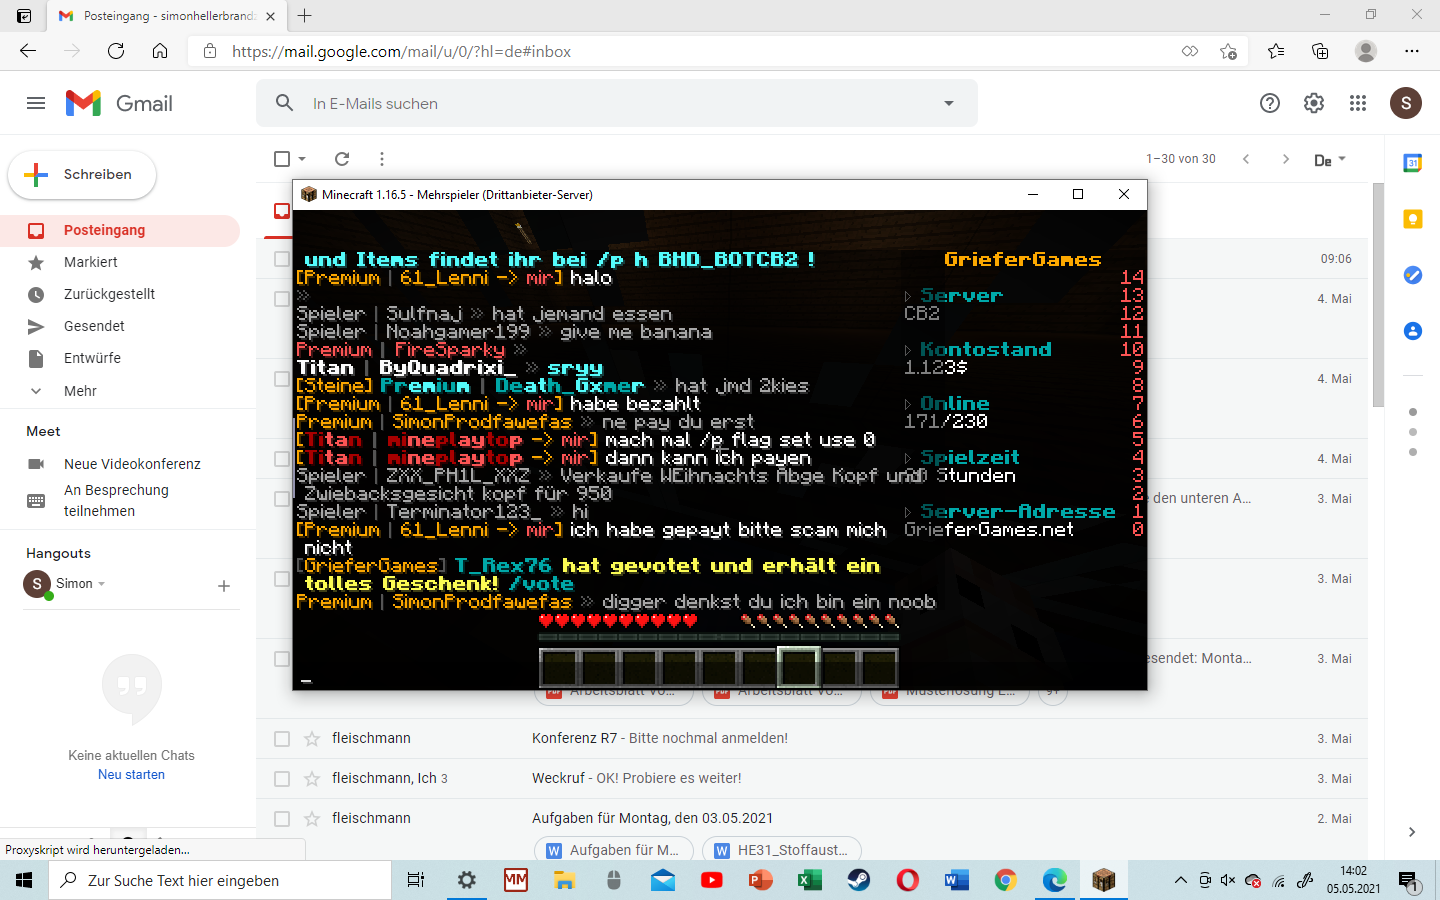Open the Gmail main menu hamburger icon

36,103
